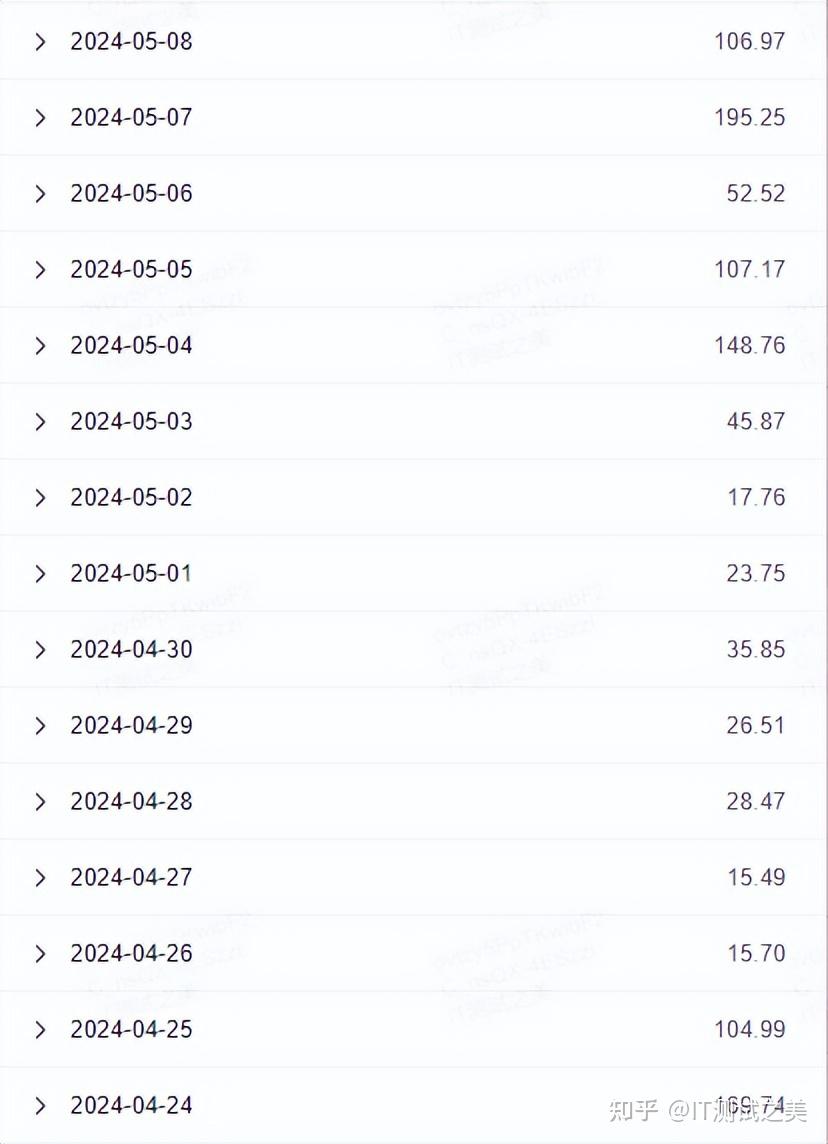The image size is (828, 1144).
Task: Select the 195.25 amount value
Action: coord(750,117)
